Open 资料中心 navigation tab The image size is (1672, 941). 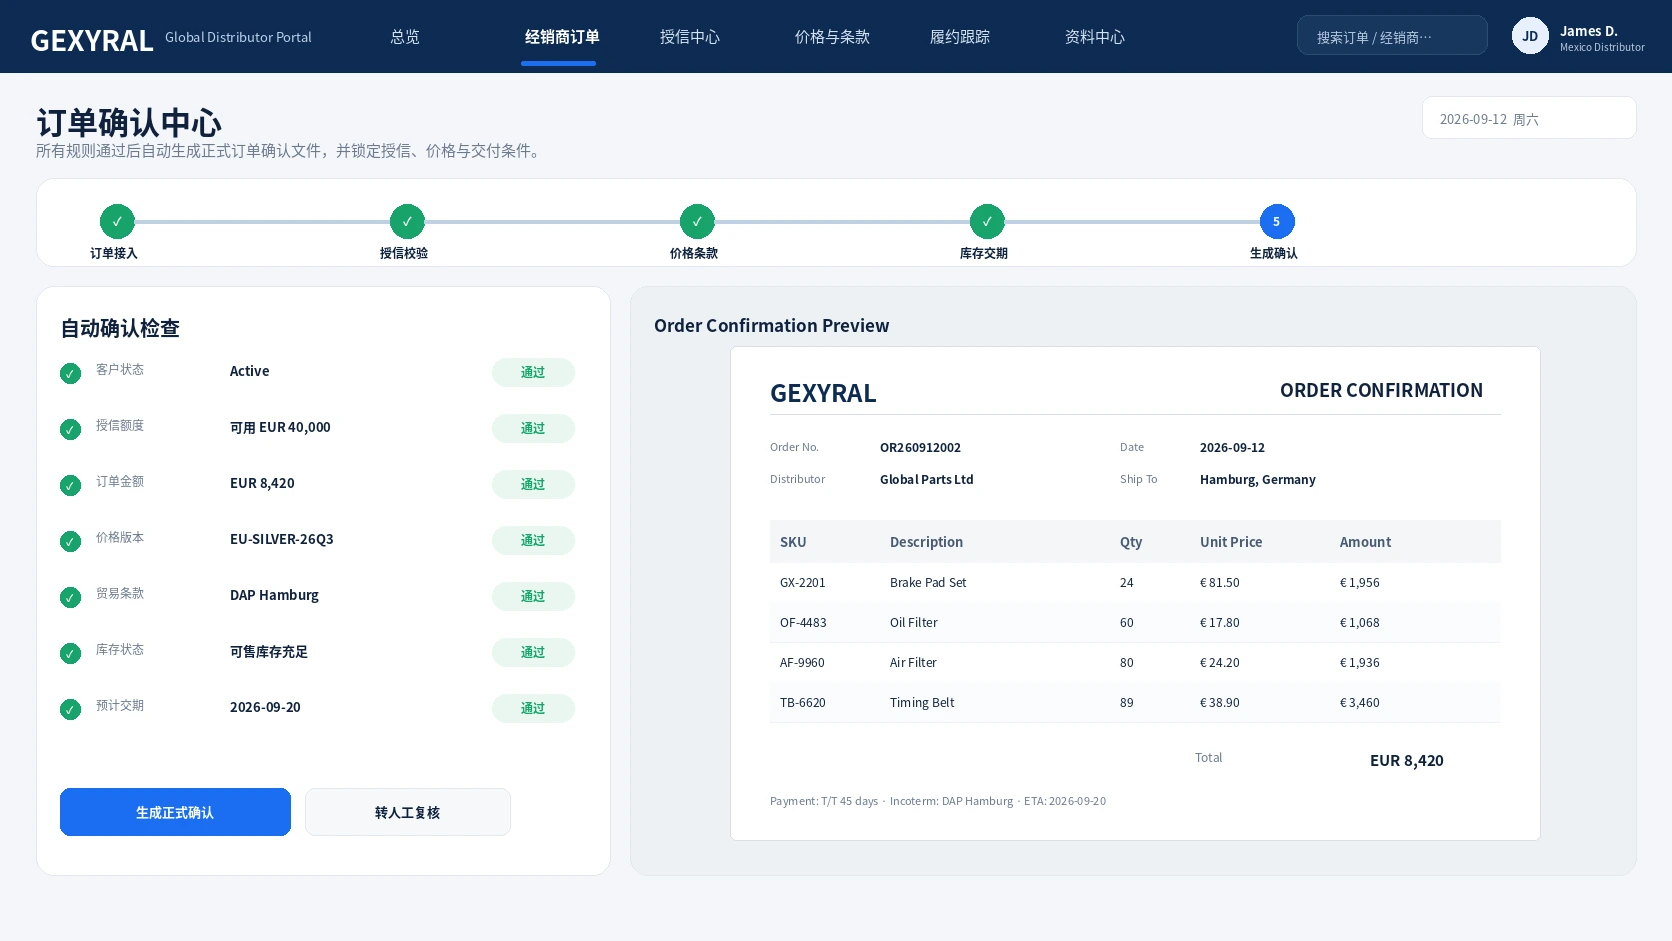click(x=1095, y=37)
